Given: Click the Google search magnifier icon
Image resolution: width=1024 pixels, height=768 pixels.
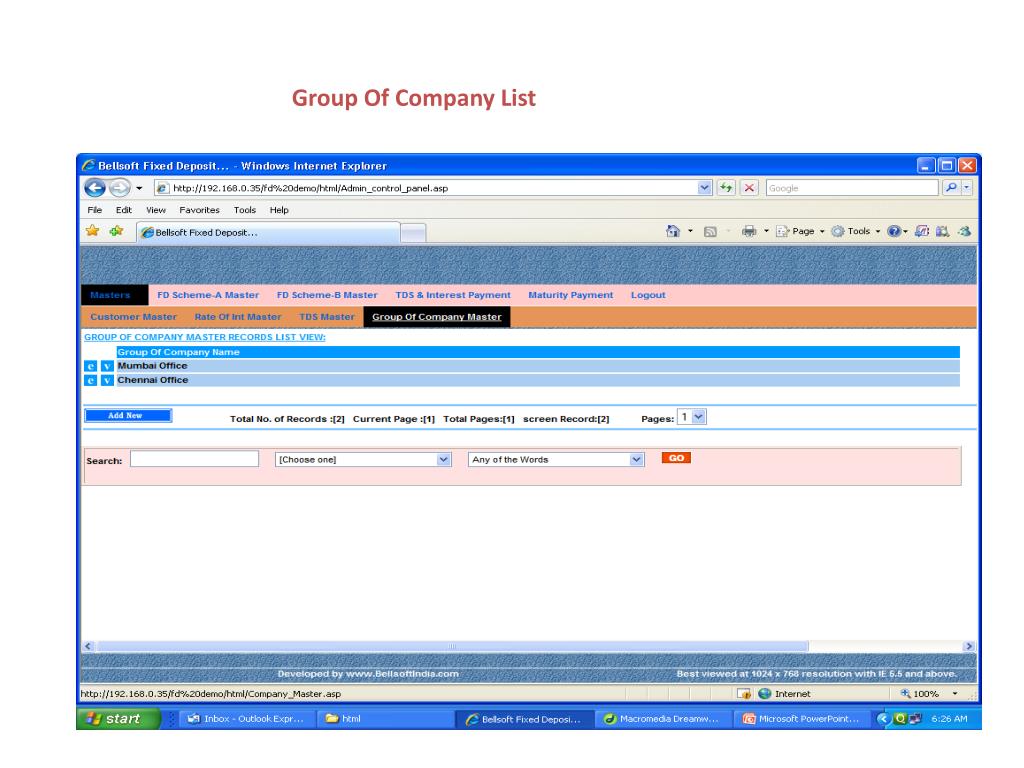Looking at the screenshot, I should (x=951, y=188).
